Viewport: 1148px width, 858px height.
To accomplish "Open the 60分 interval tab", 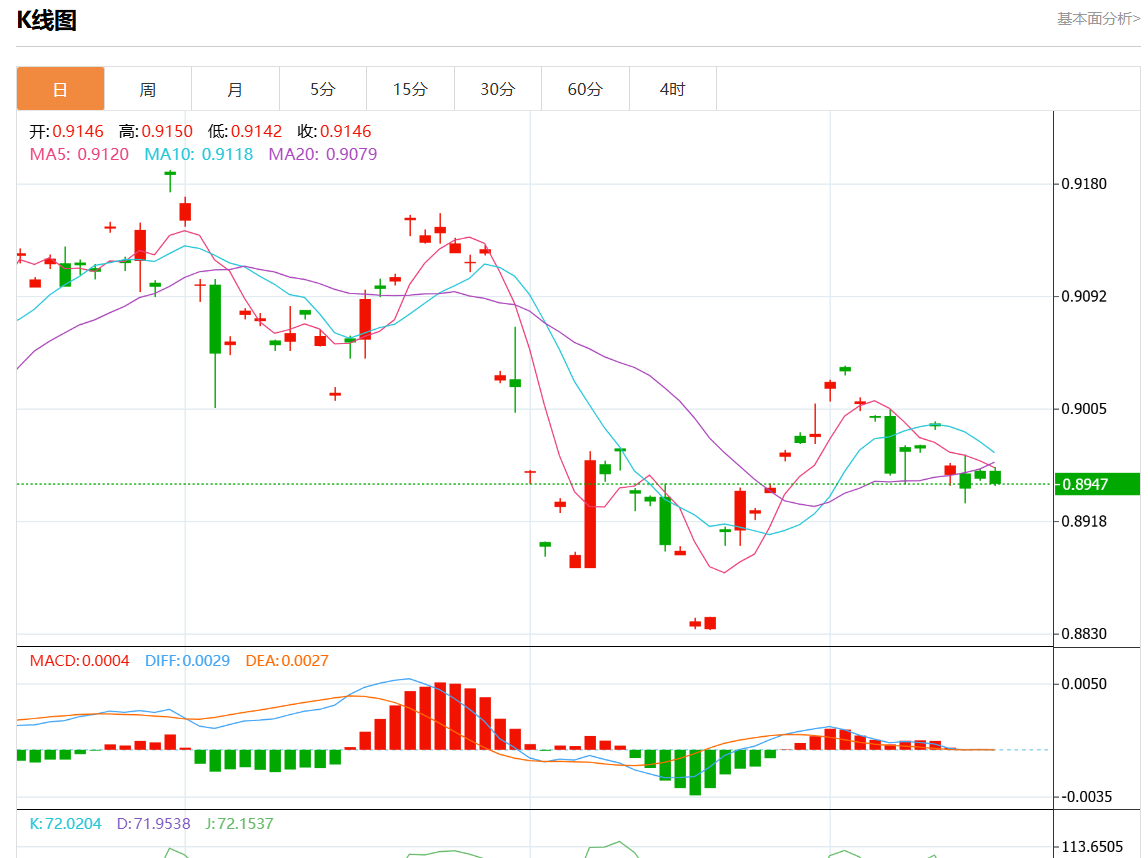I will pos(585,89).
